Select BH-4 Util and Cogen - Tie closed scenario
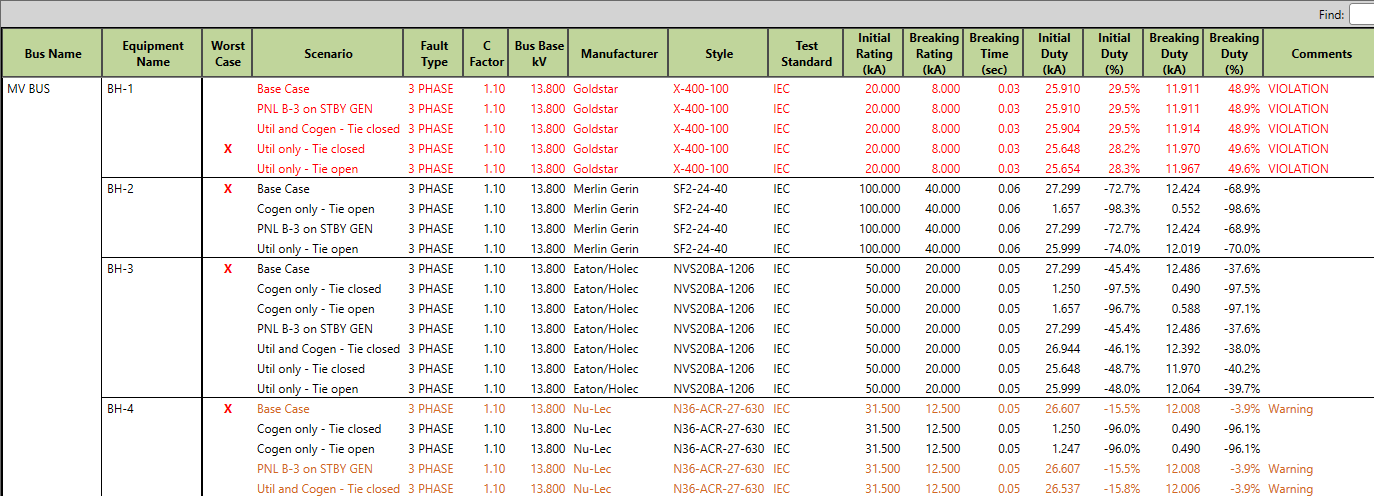The width and height of the screenshot is (1374, 496). pyautogui.click(x=328, y=489)
